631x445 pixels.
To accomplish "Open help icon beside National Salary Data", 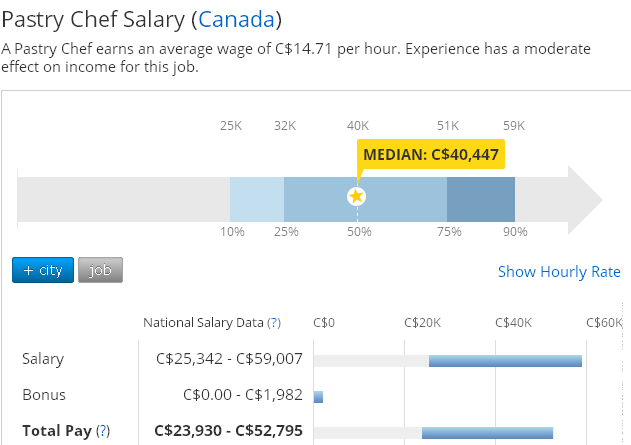I will coord(274,323).
